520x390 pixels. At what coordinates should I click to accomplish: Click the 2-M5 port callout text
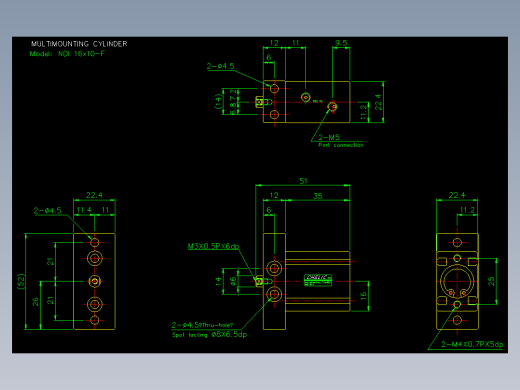click(329, 137)
